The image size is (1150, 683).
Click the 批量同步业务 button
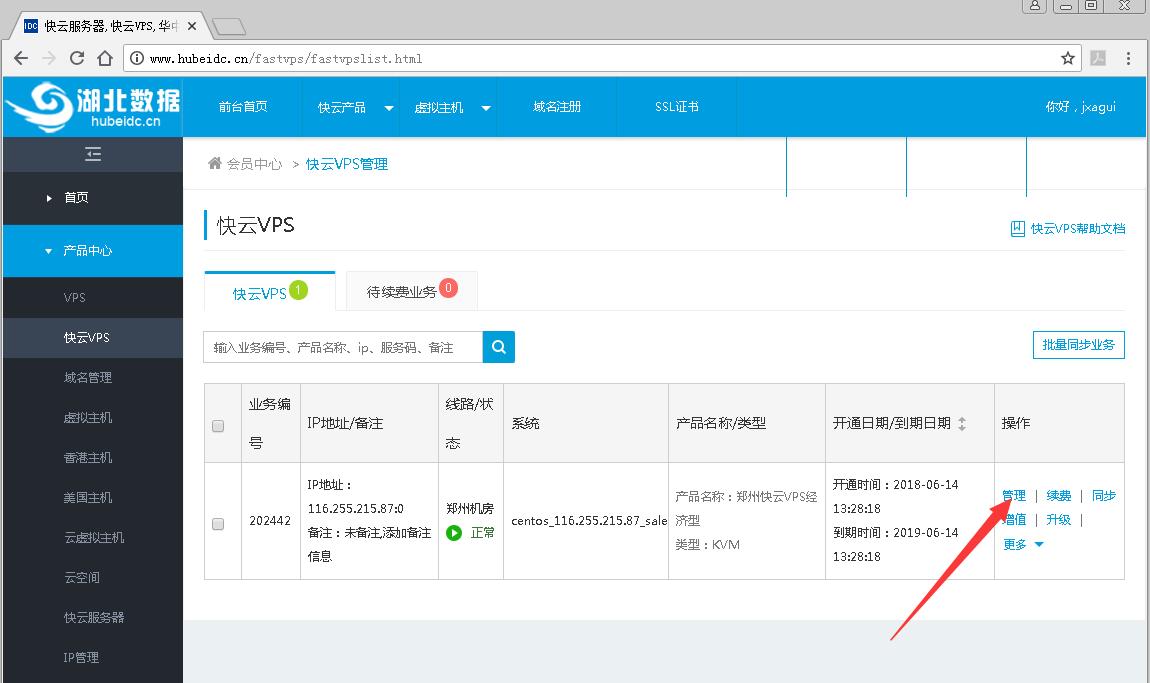(1078, 345)
